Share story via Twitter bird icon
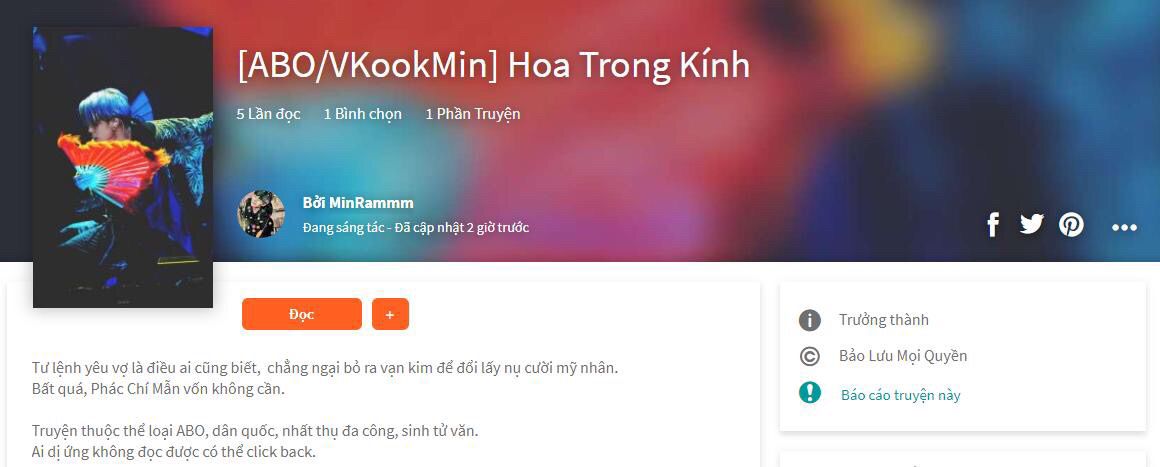Viewport: 1160px width, 467px height. (1031, 224)
